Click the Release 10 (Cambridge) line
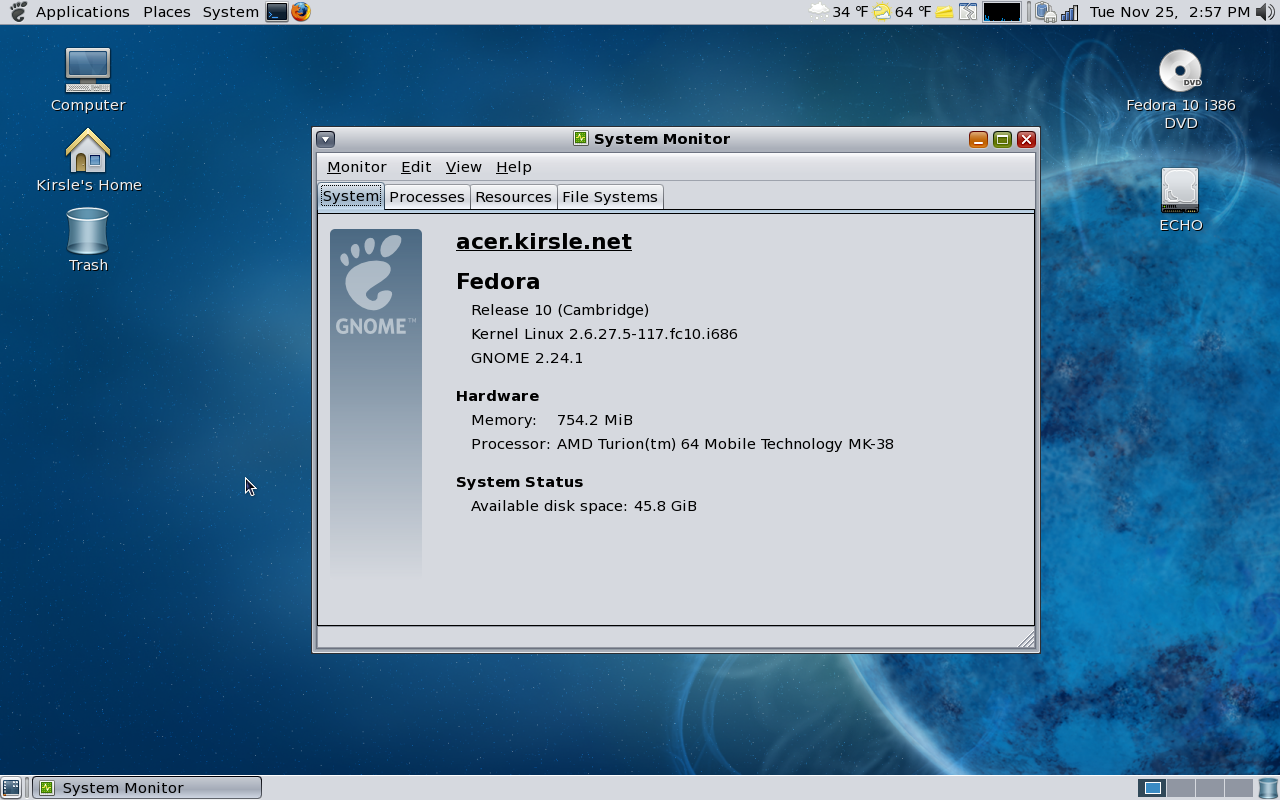The image size is (1280, 800). (560, 310)
